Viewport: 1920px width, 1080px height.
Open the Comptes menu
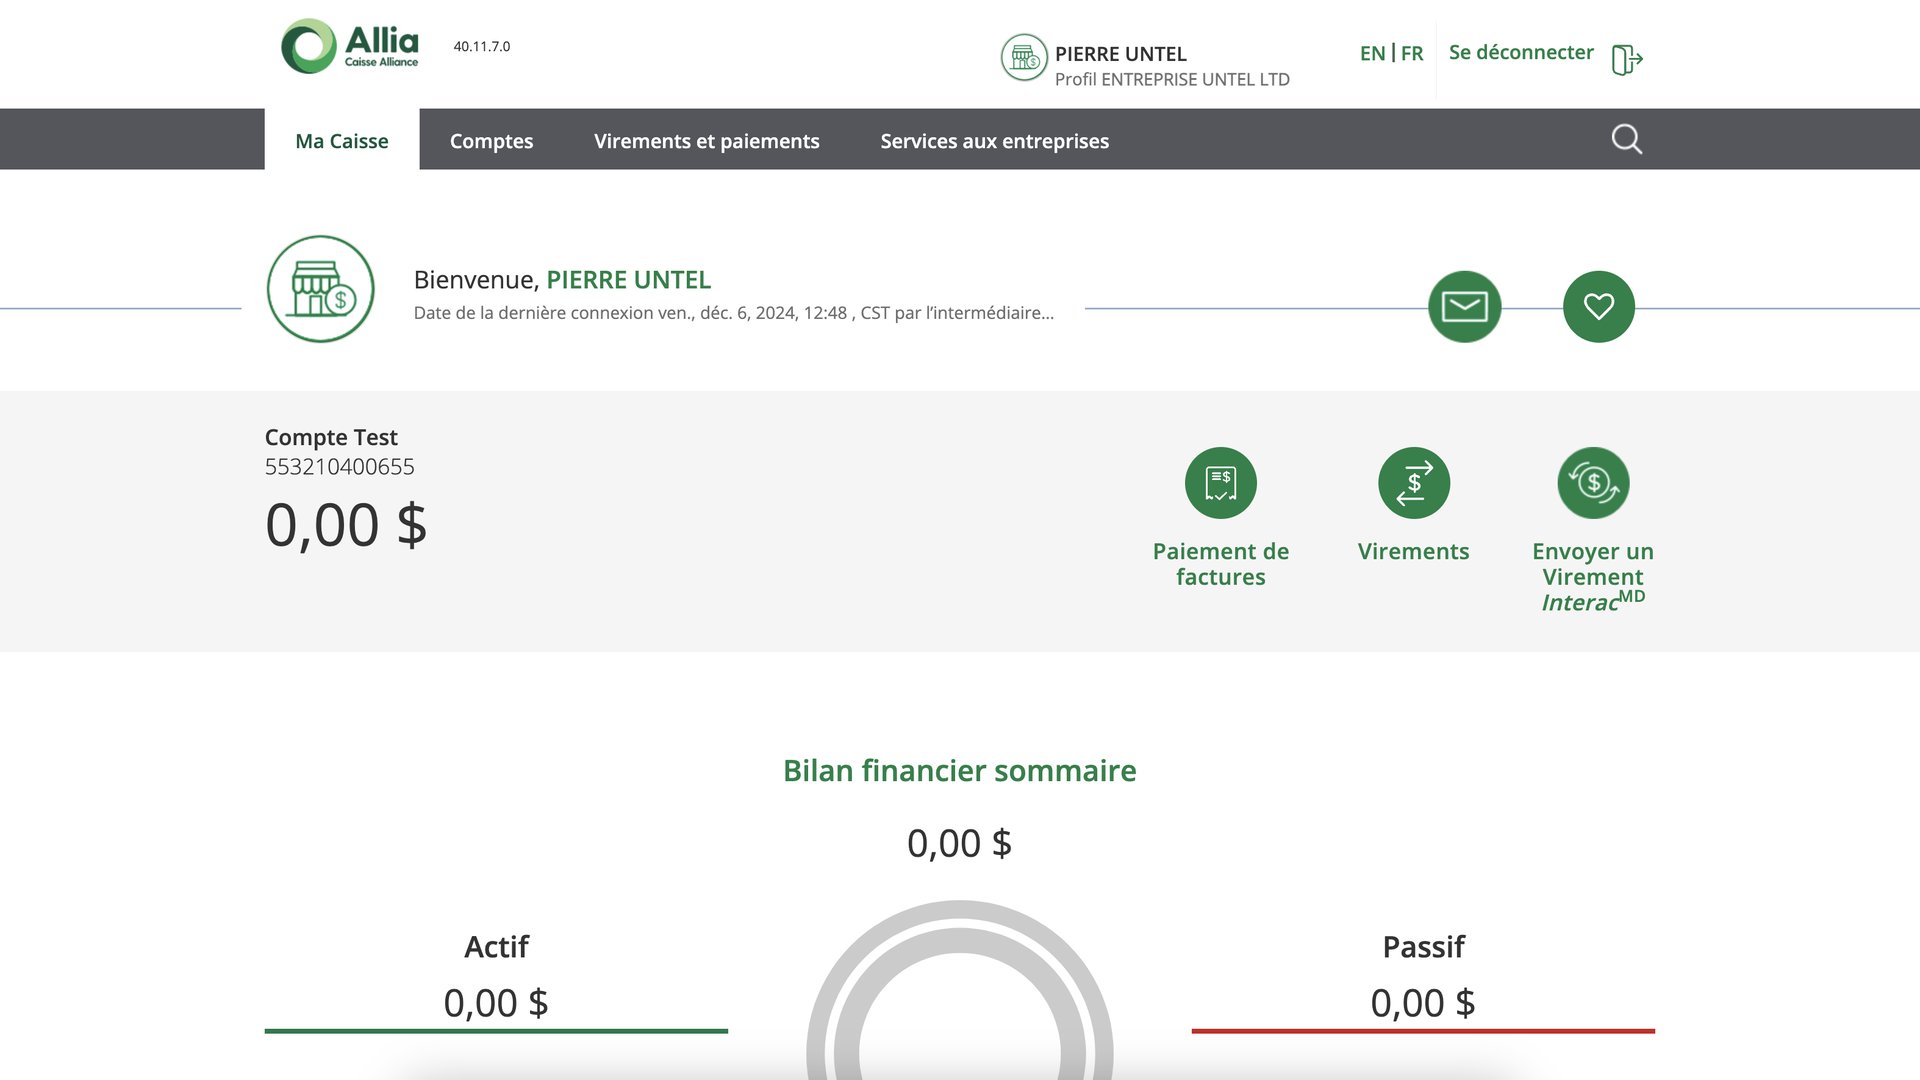pos(491,141)
